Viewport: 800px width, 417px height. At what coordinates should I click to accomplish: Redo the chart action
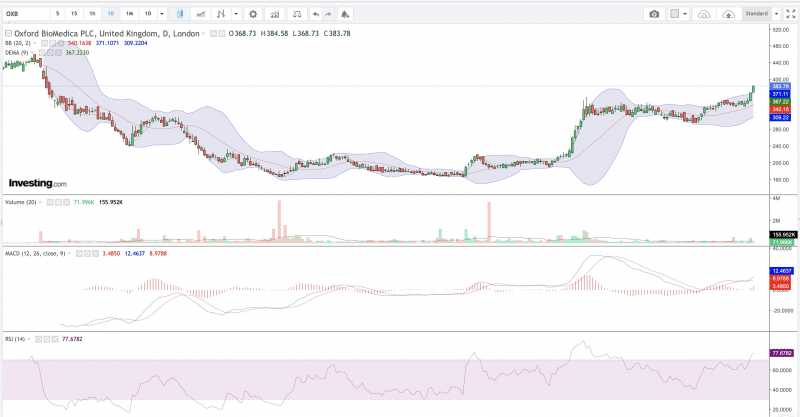pos(330,14)
